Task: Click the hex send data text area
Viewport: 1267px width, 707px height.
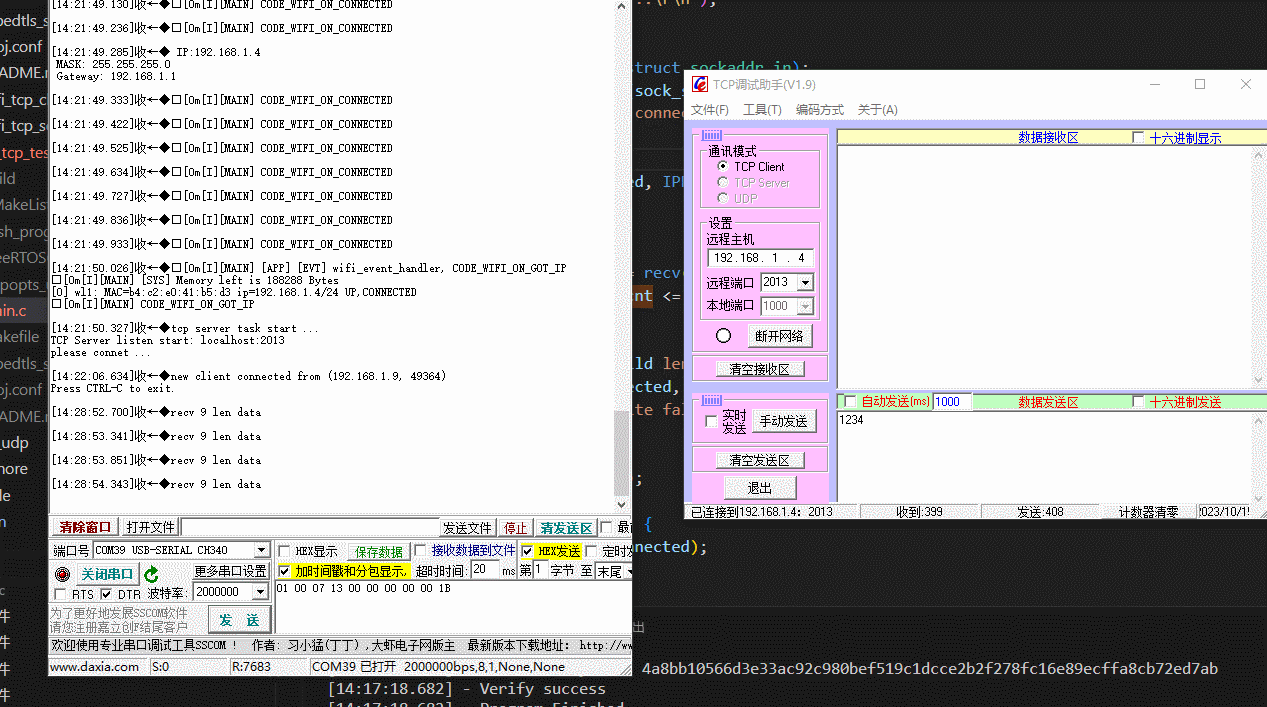Action: pos(452,607)
